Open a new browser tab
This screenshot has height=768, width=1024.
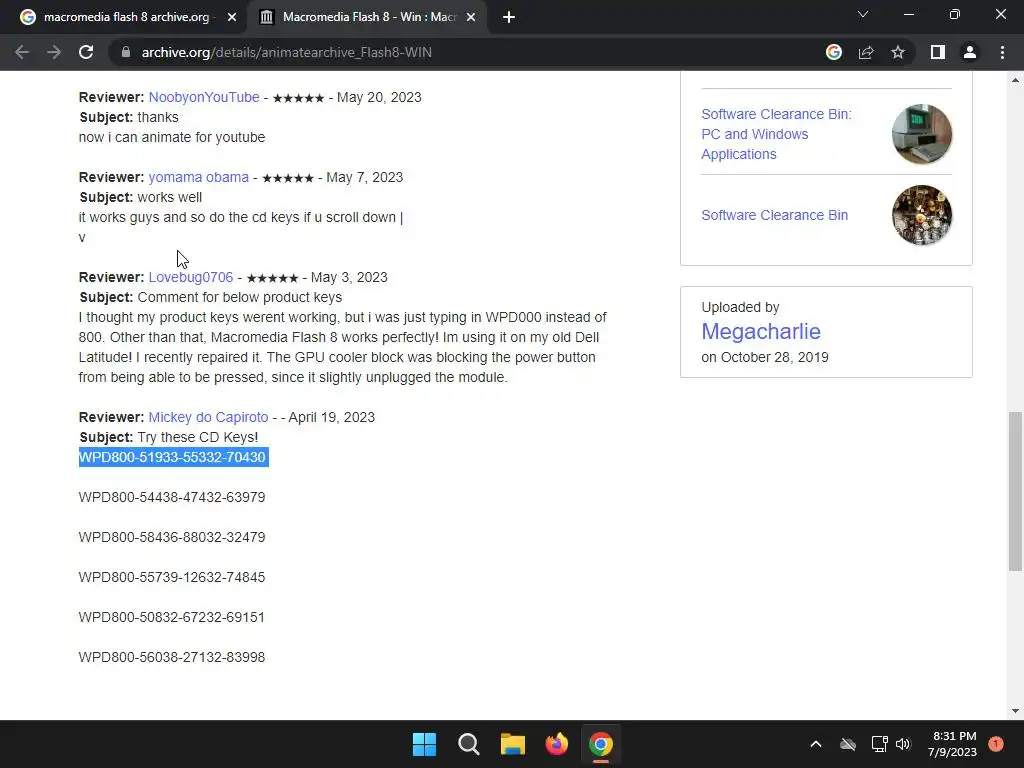[x=509, y=17]
